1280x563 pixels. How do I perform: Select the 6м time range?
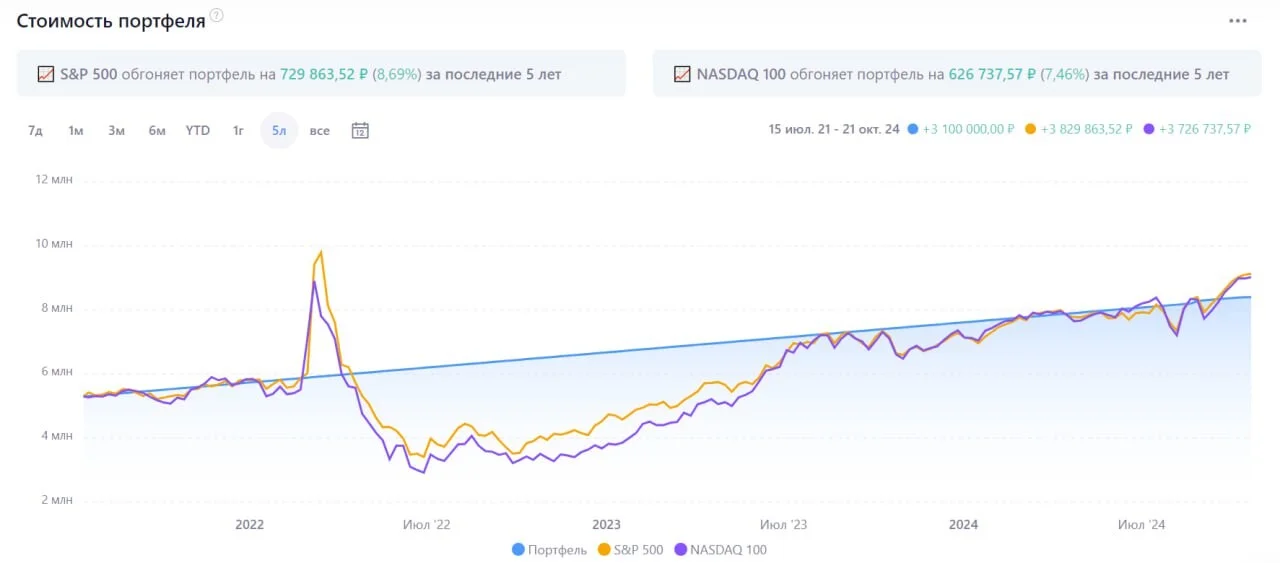(157, 130)
